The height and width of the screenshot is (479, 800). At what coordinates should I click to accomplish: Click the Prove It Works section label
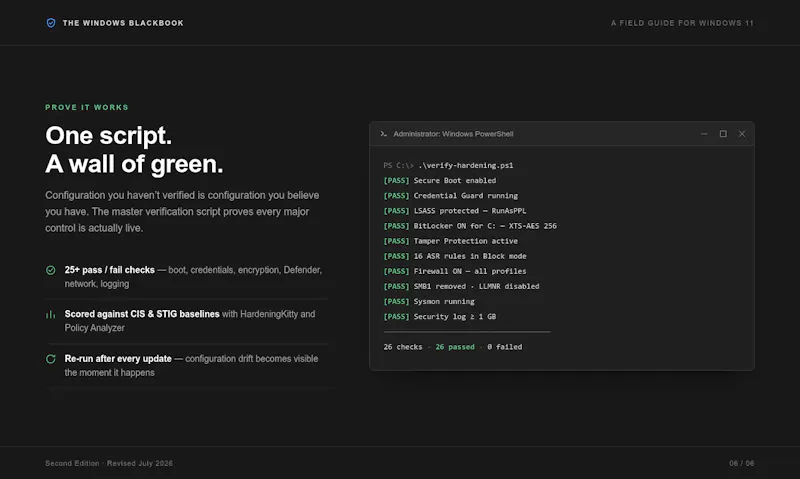tap(87, 107)
